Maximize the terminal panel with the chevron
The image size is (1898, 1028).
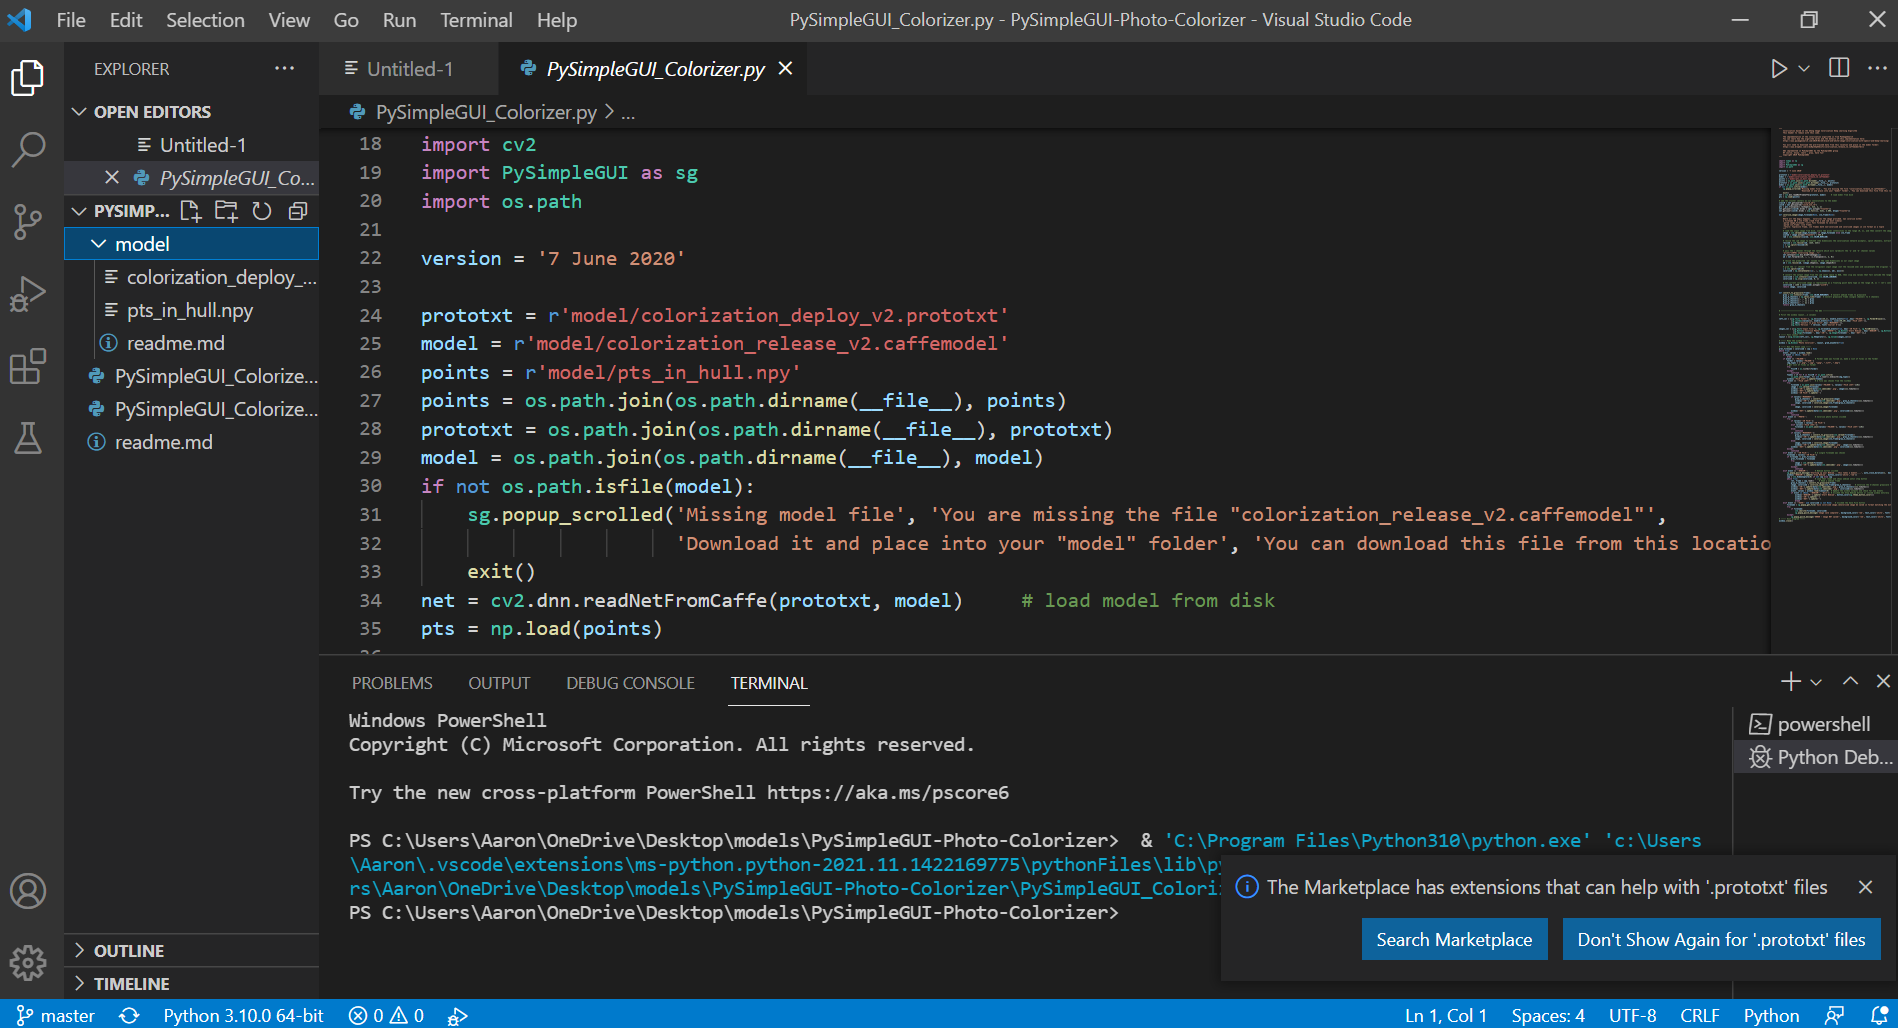pyautogui.click(x=1850, y=682)
